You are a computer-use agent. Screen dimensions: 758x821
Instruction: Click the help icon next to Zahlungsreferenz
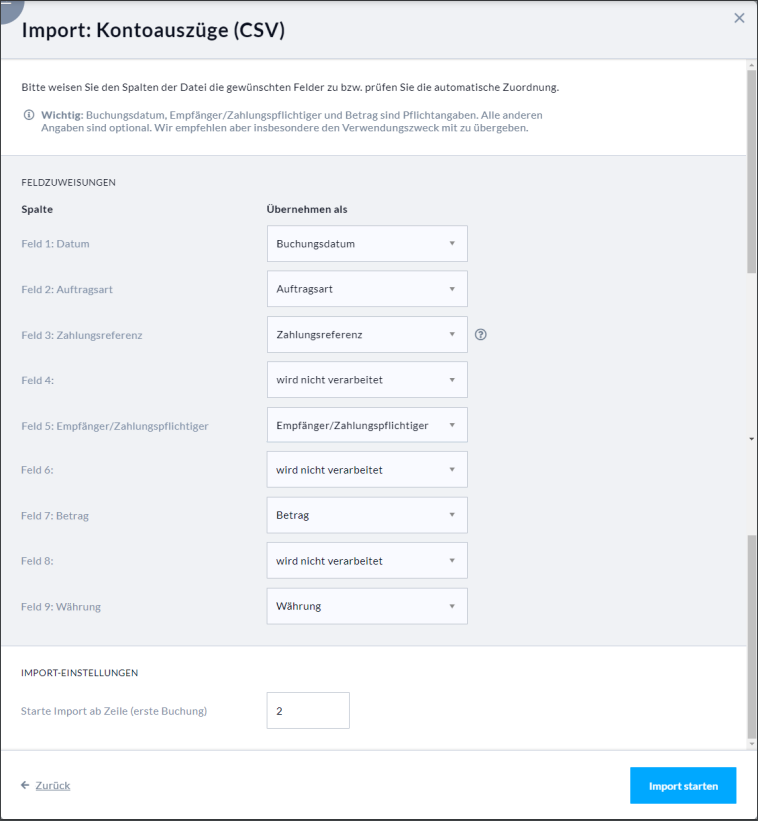click(x=481, y=335)
